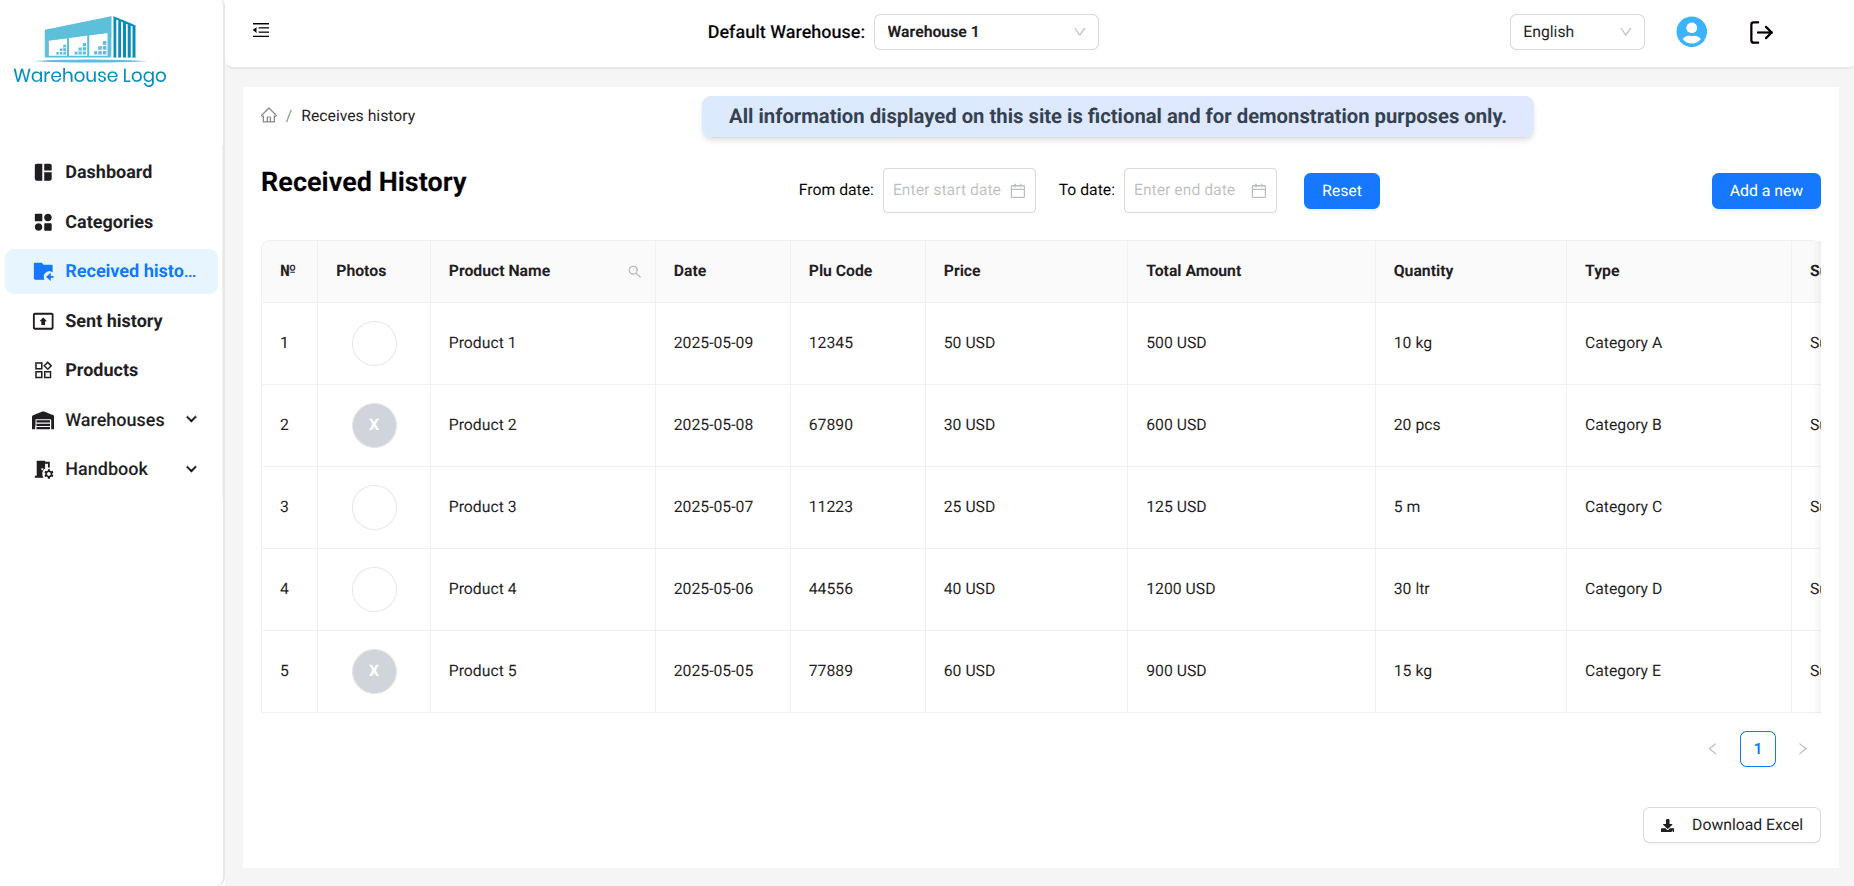The width and height of the screenshot is (1854, 886).
Task: Go to next page arrow
Action: click(x=1802, y=749)
